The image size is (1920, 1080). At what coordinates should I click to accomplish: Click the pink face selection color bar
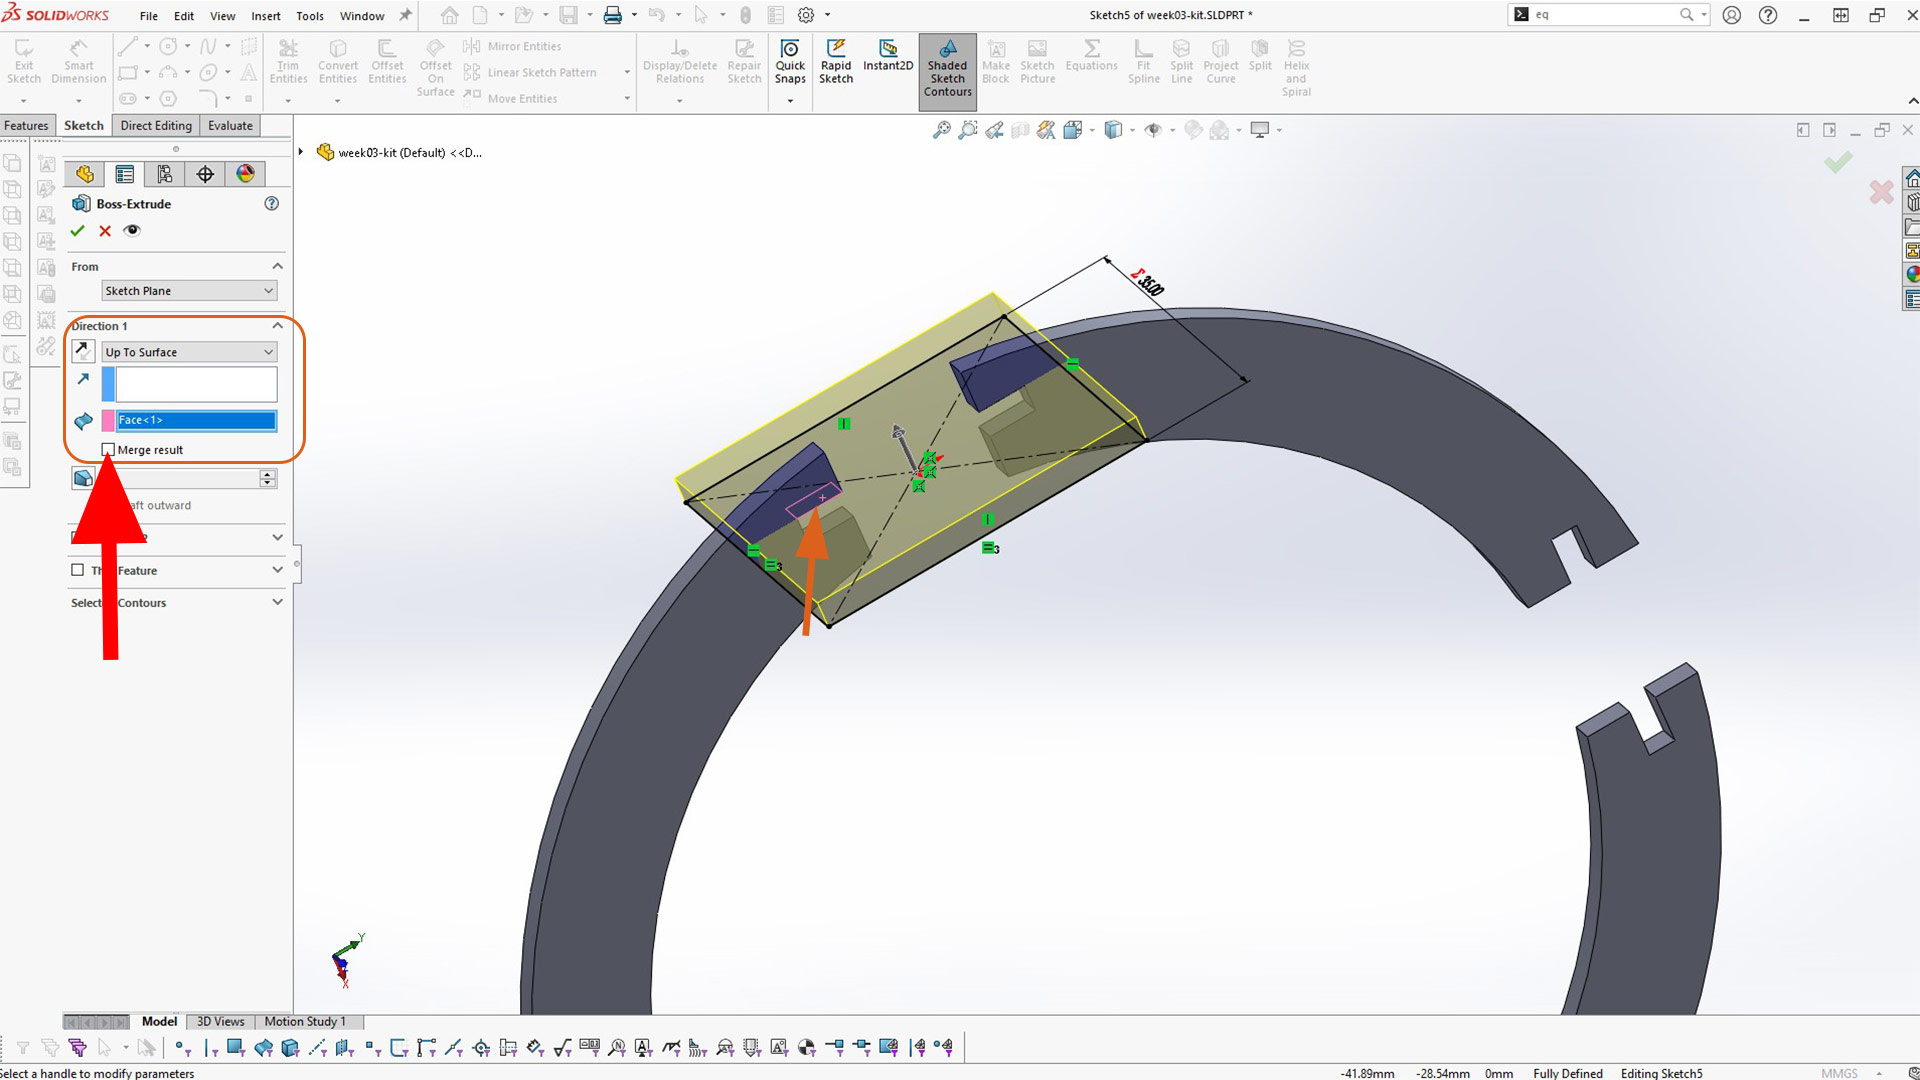[108, 421]
